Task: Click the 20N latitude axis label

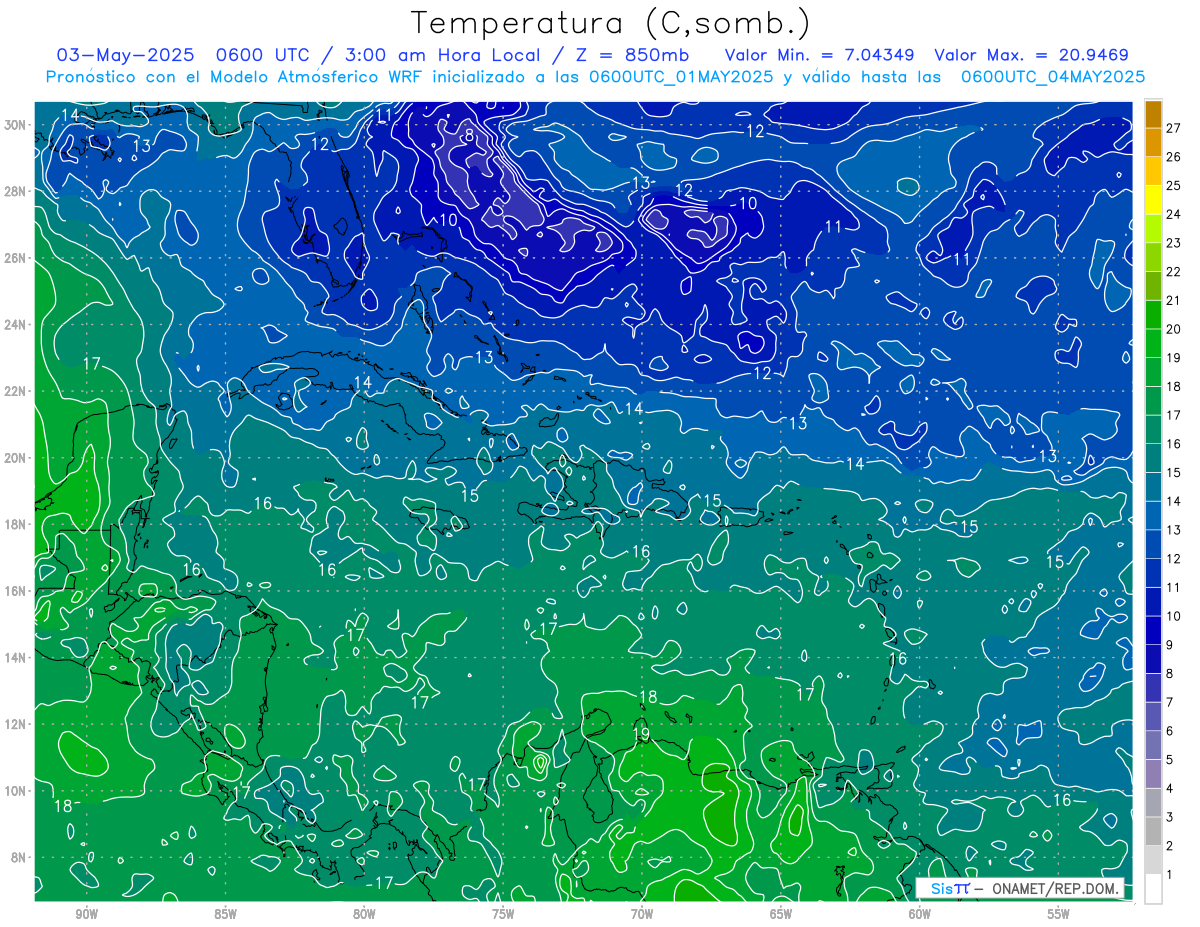Action: tap(15, 458)
